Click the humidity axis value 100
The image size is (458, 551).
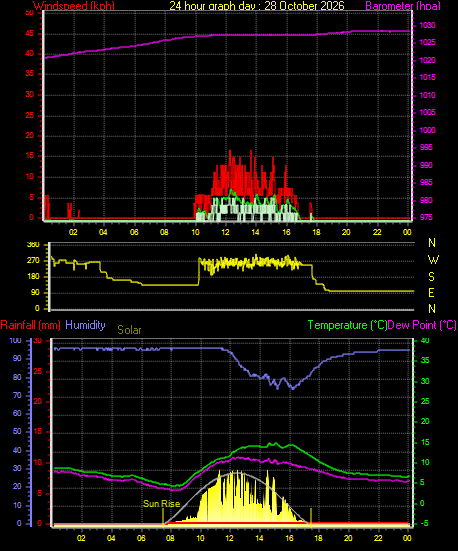[15, 341]
